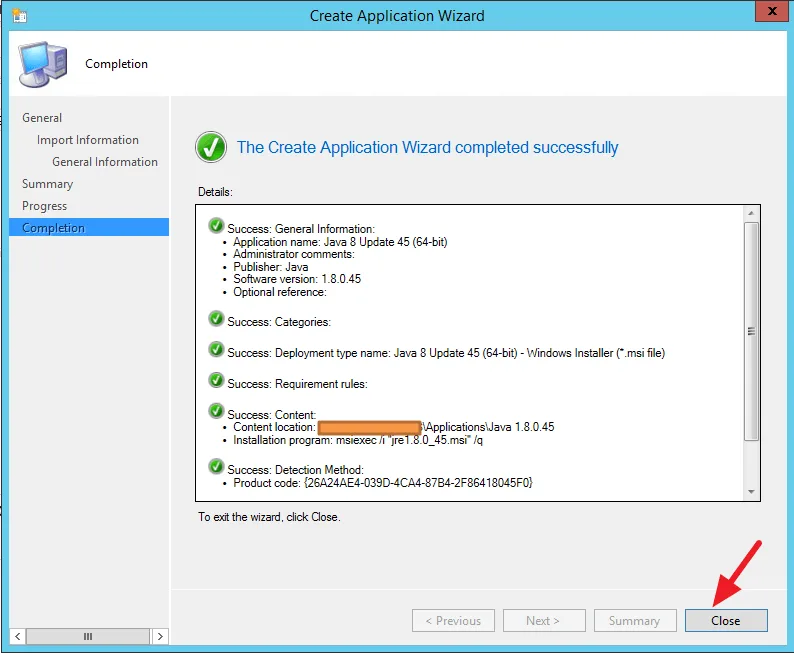Click the wizard title bar app icon

[x=19, y=15]
